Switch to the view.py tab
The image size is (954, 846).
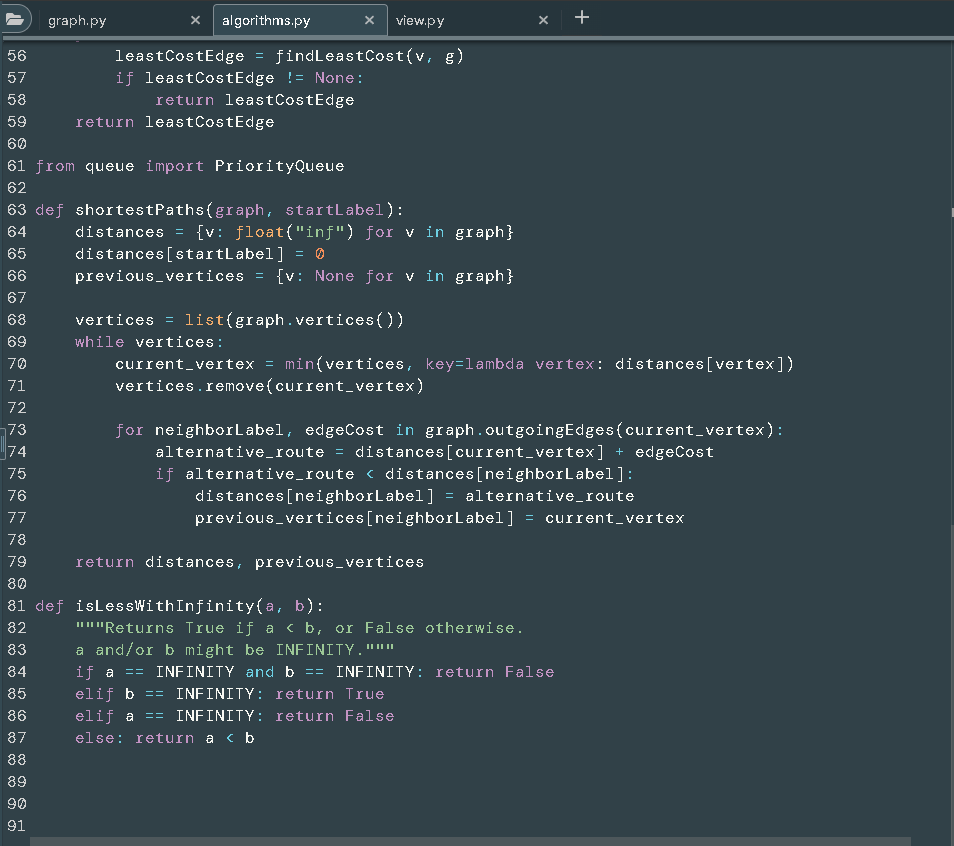pyautogui.click(x=420, y=21)
